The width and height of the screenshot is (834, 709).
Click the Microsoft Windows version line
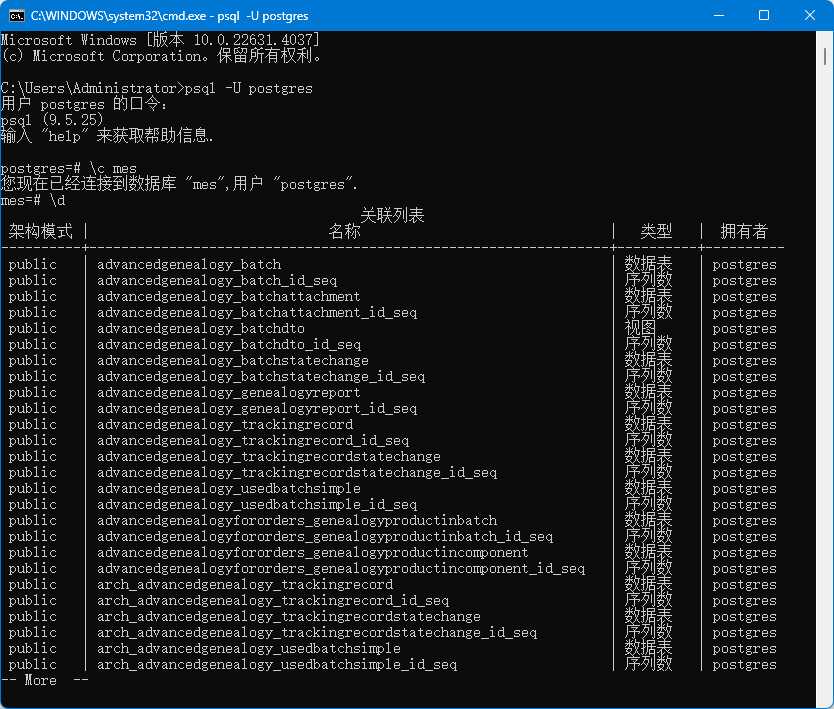pos(160,40)
